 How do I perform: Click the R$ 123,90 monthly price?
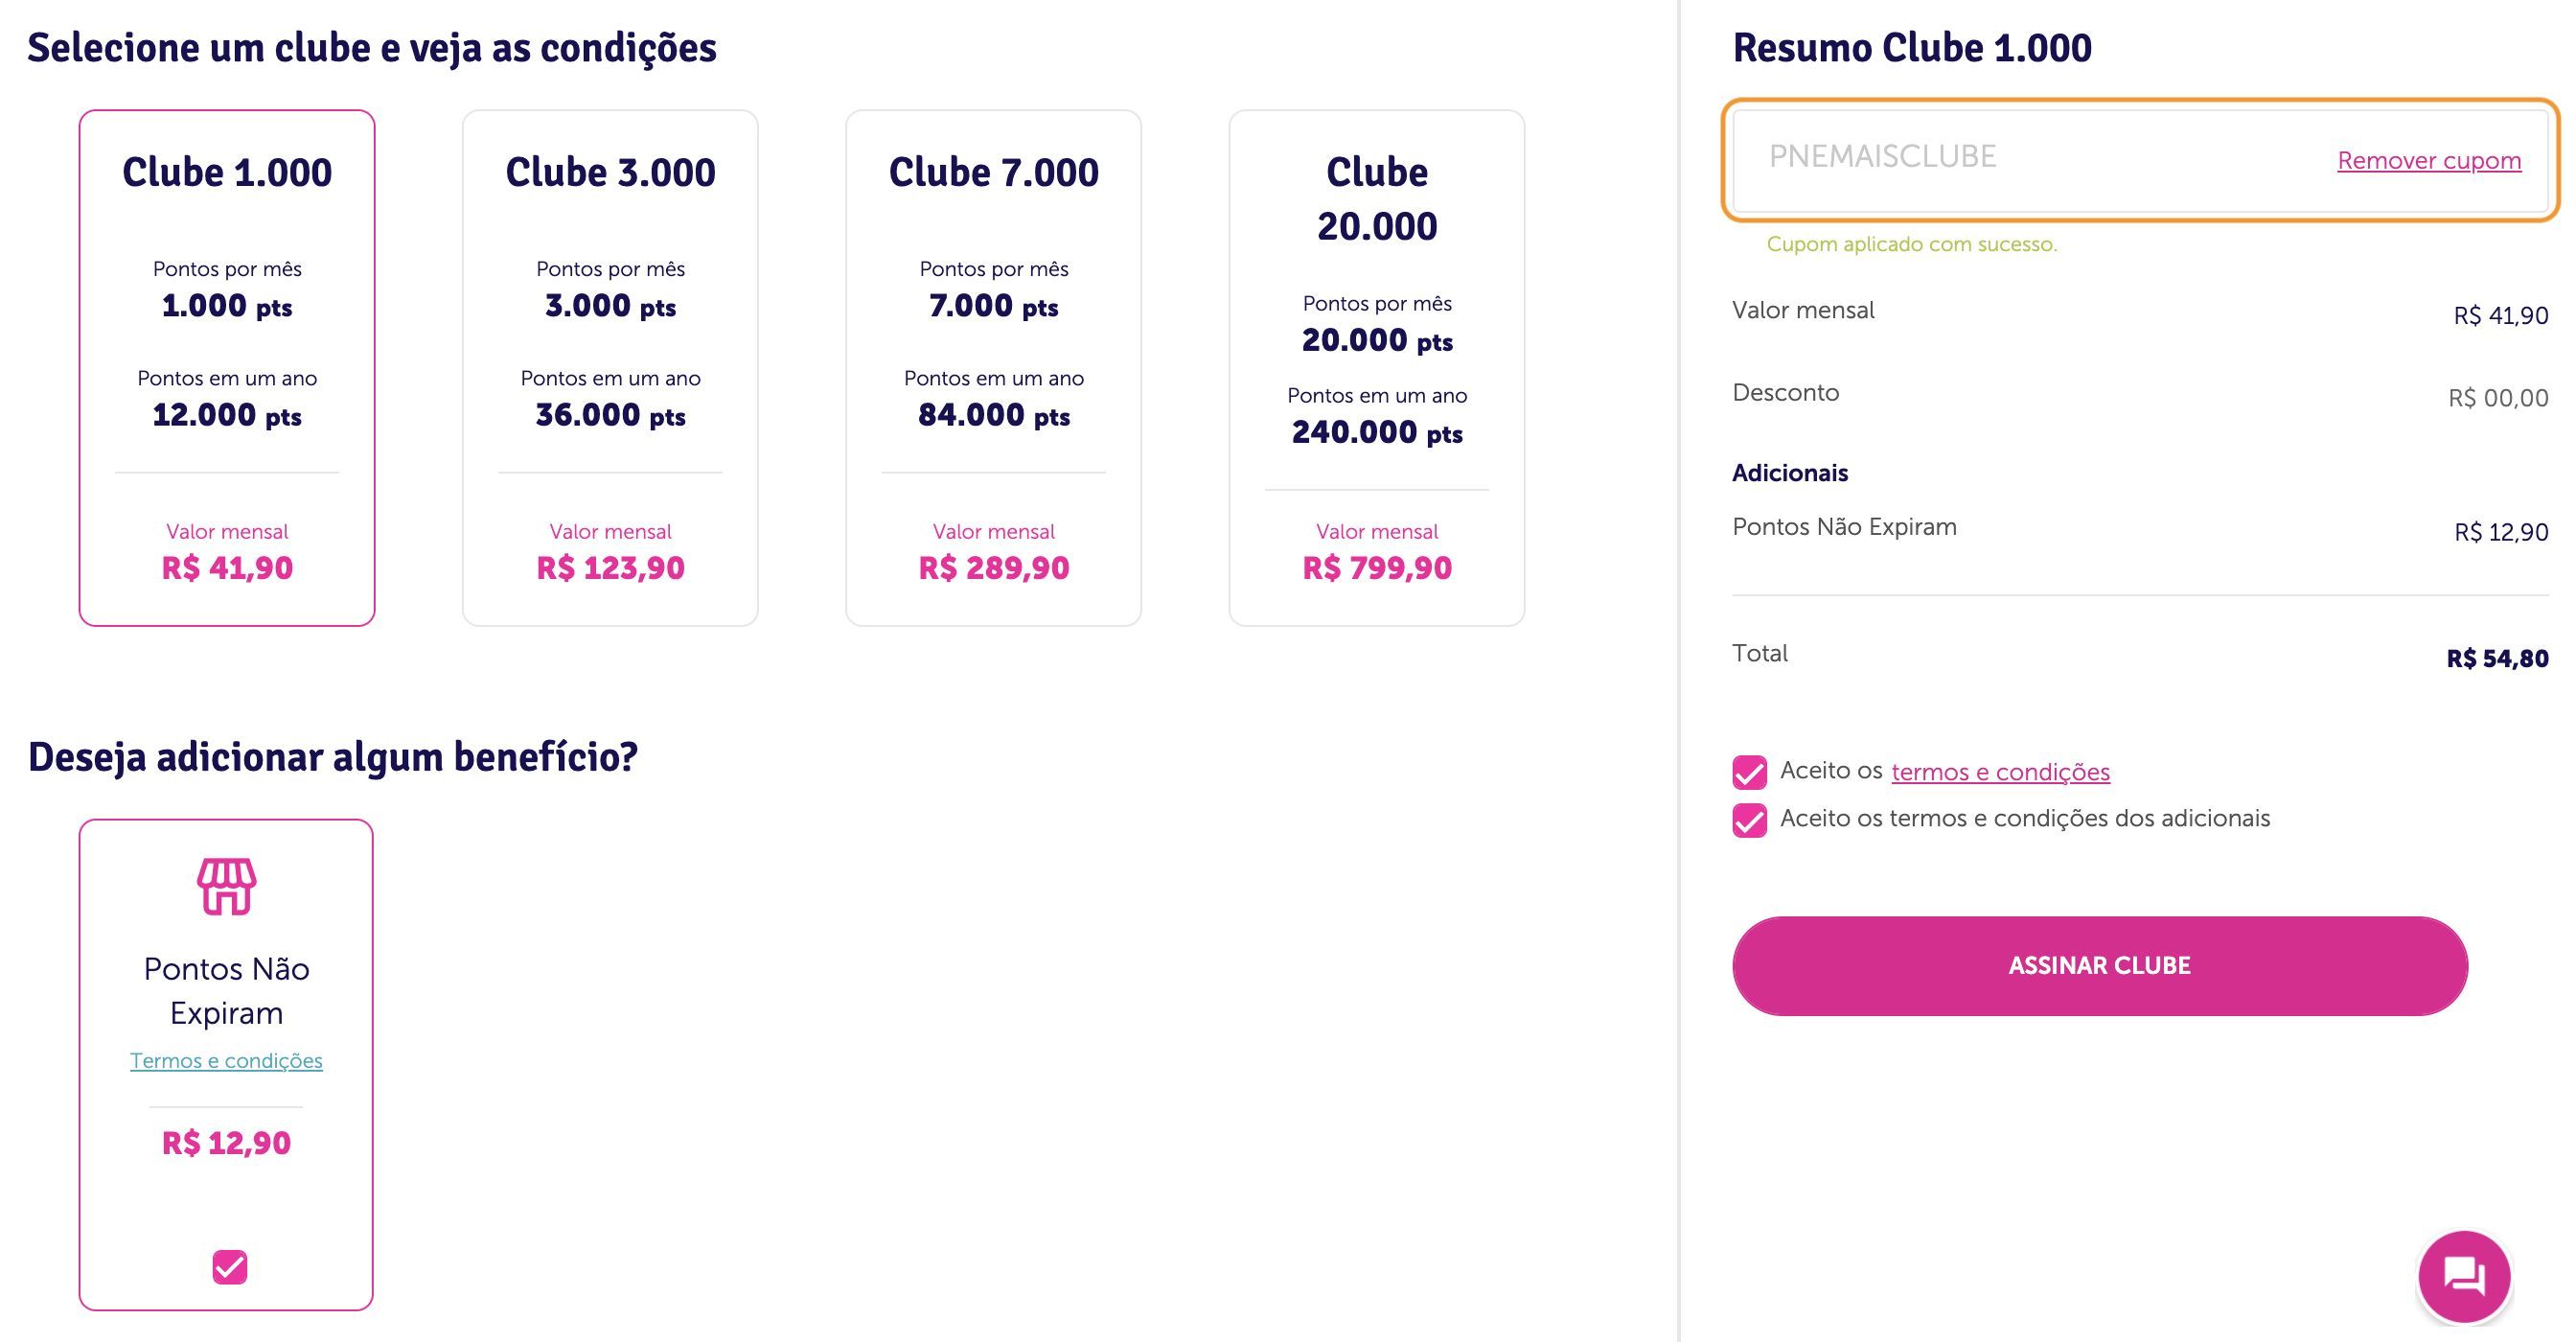pyautogui.click(x=610, y=568)
